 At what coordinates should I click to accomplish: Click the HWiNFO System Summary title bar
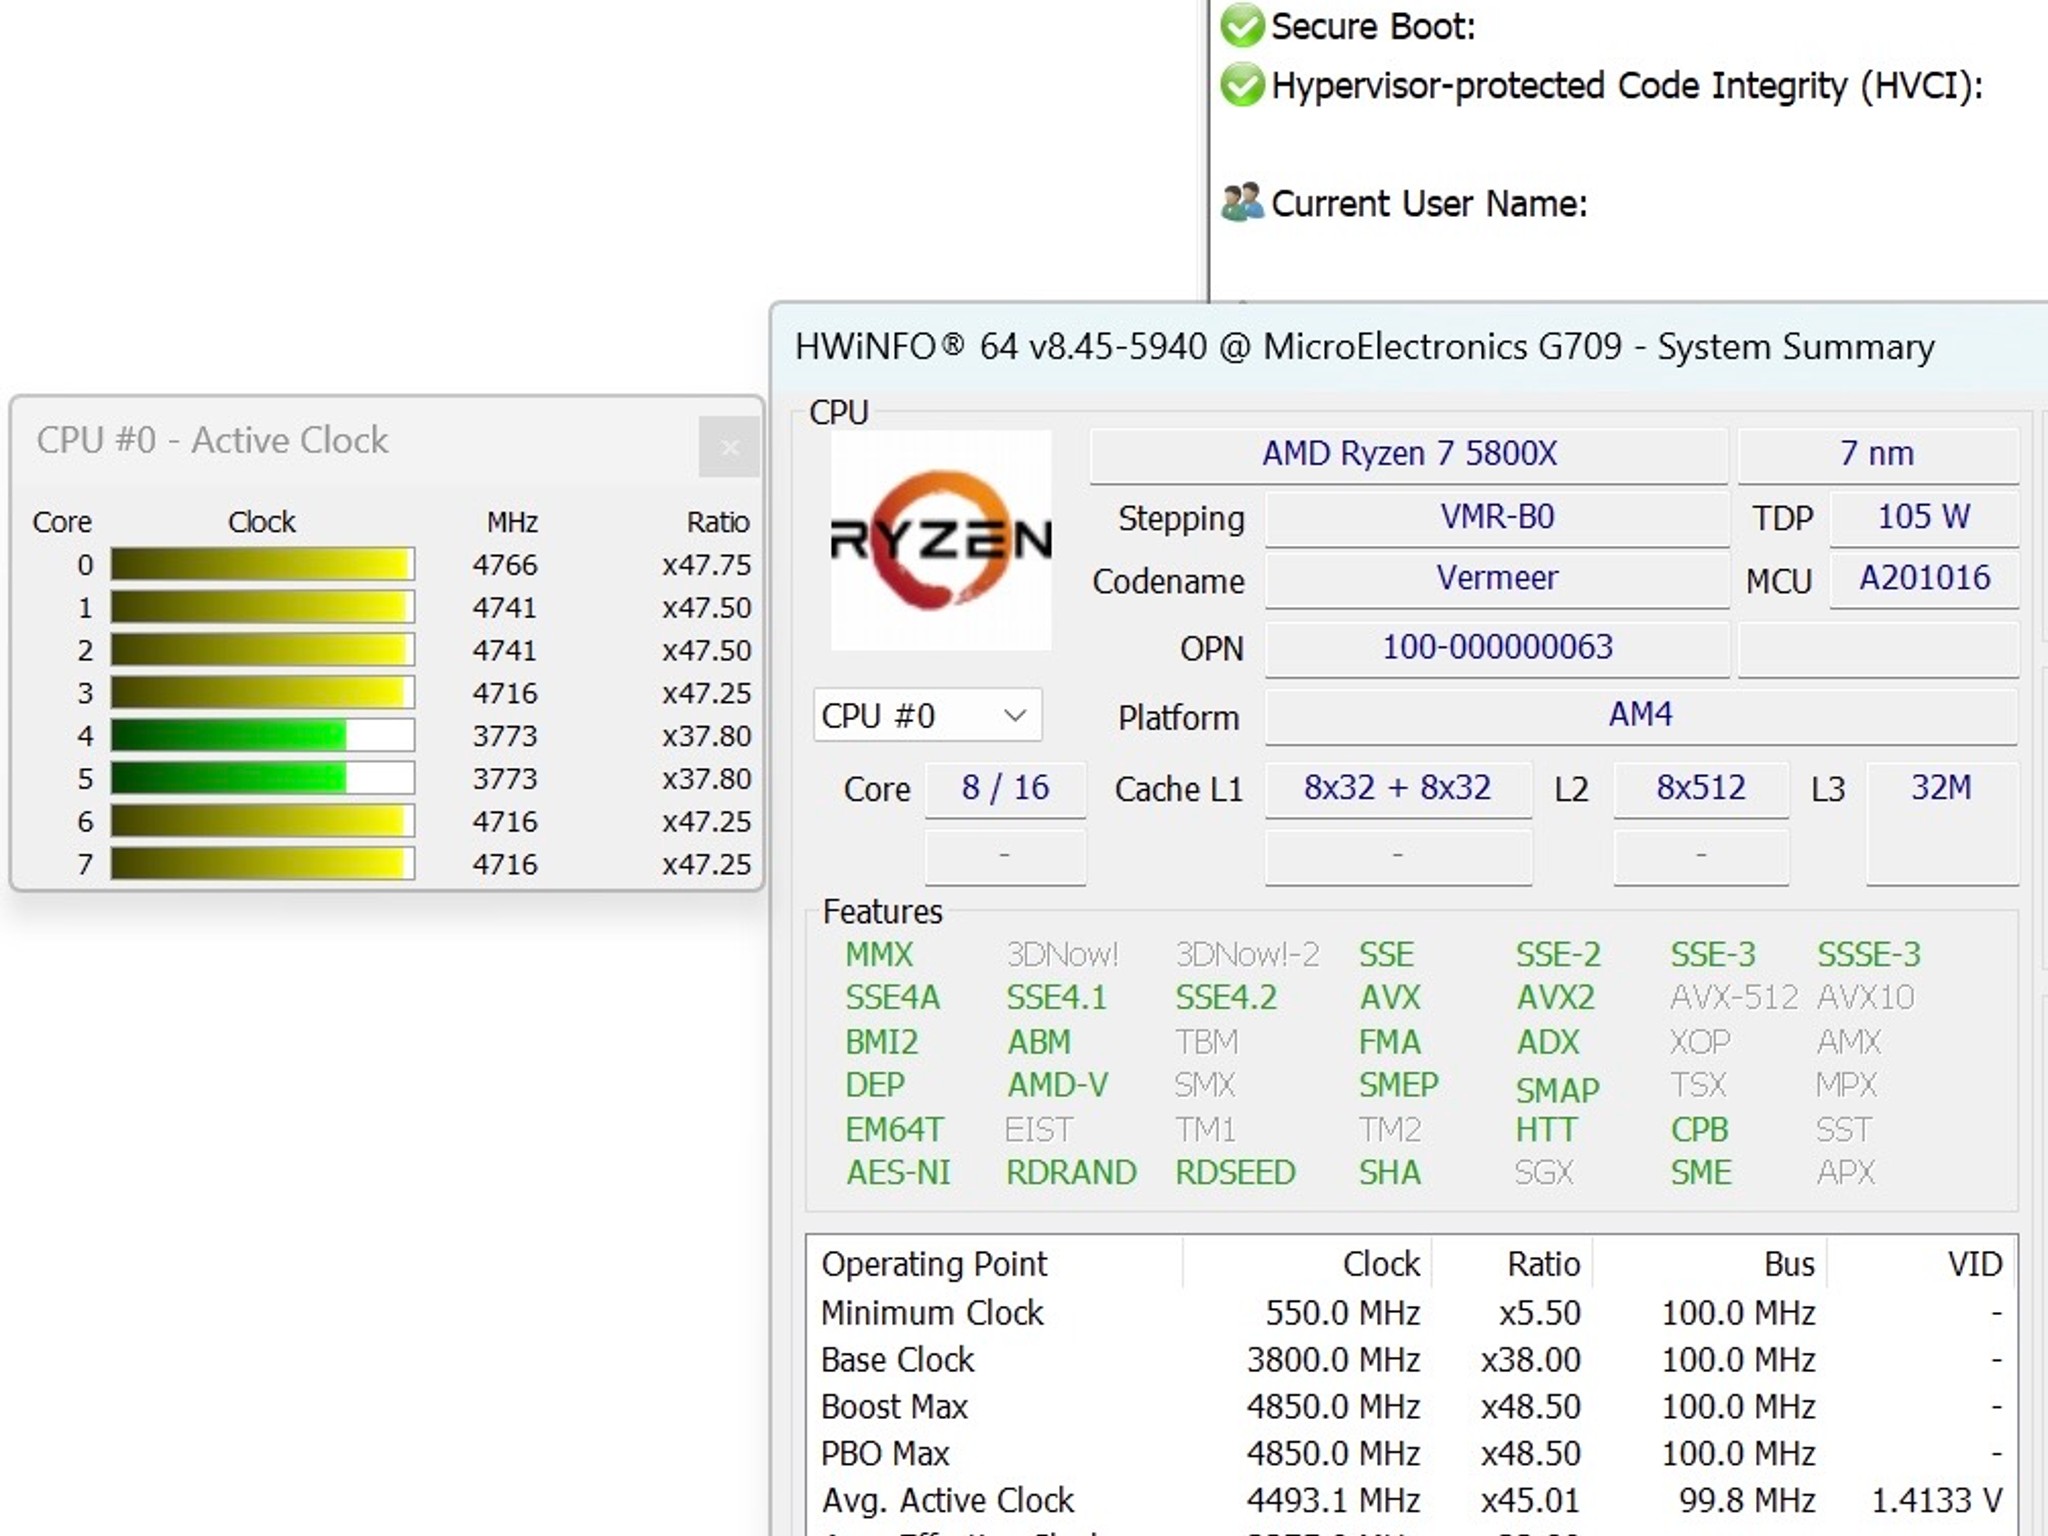1410,347
